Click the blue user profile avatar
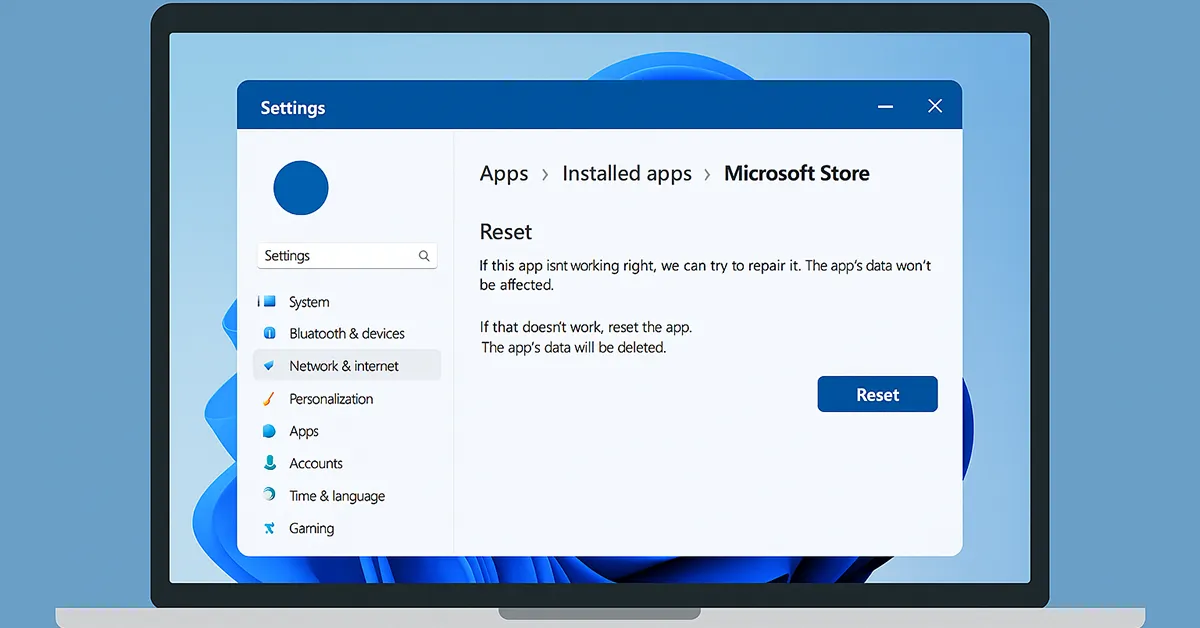The height and width of the screenshot is (628, 1200). pos(301,187)
